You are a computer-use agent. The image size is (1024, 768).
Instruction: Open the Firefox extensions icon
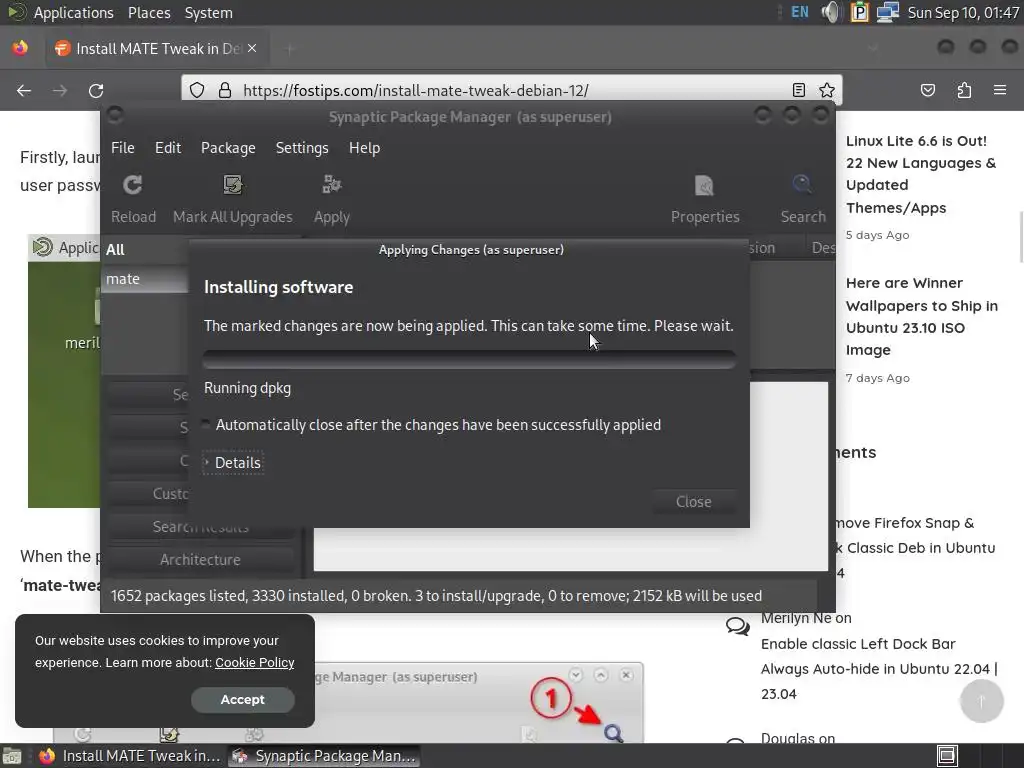pyautogui.click(x=965, y=90)
